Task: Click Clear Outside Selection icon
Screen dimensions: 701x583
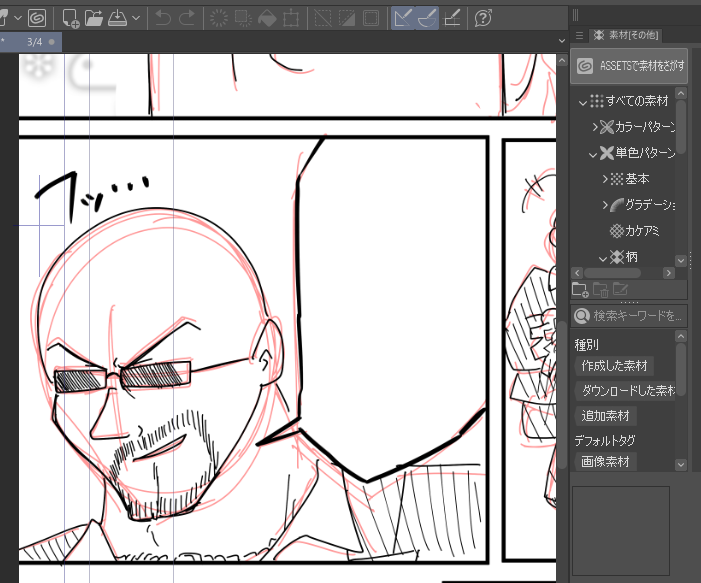Action: [243, 18]
